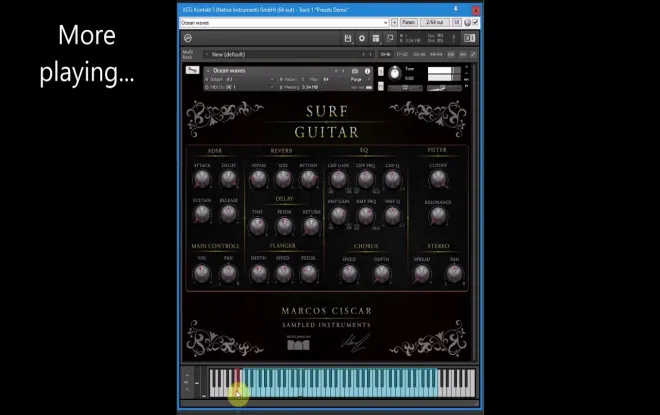Image resolution: width=660 pixels, height=415 pixels.
Task: Click the Release knob
Action: pos(229,214)
